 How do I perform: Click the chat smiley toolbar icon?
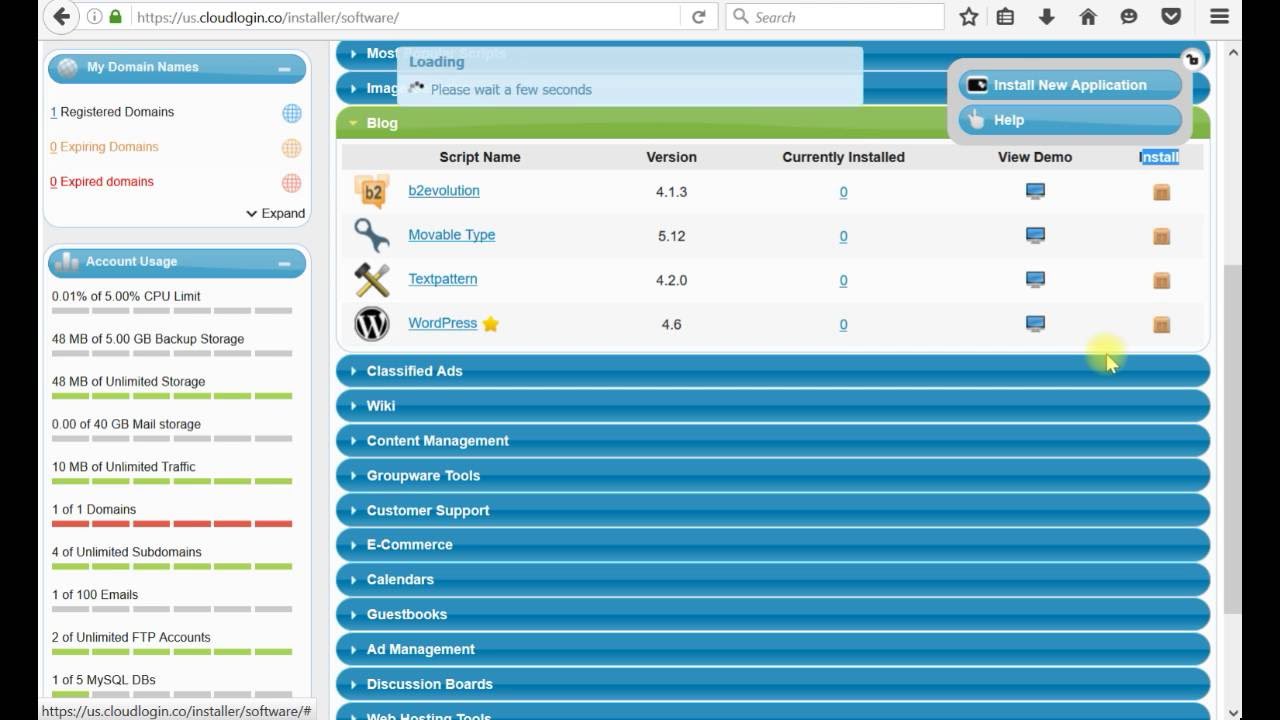(x=1129, y=17)
